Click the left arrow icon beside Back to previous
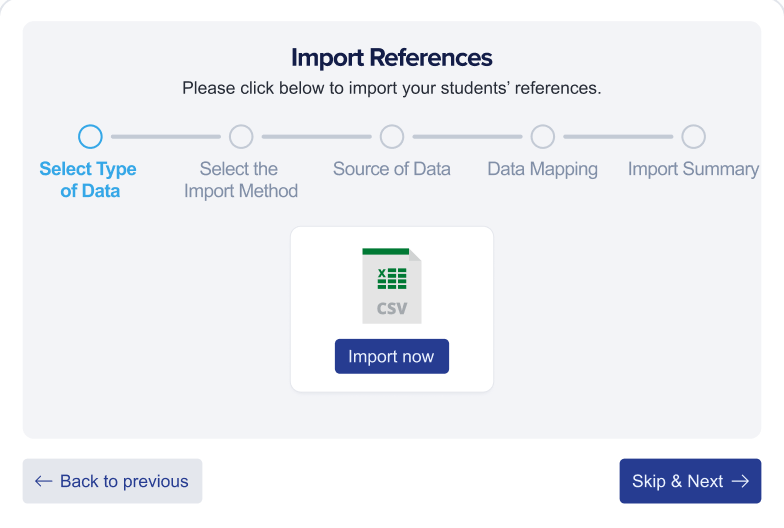784x528 pixels. [43, 481]
